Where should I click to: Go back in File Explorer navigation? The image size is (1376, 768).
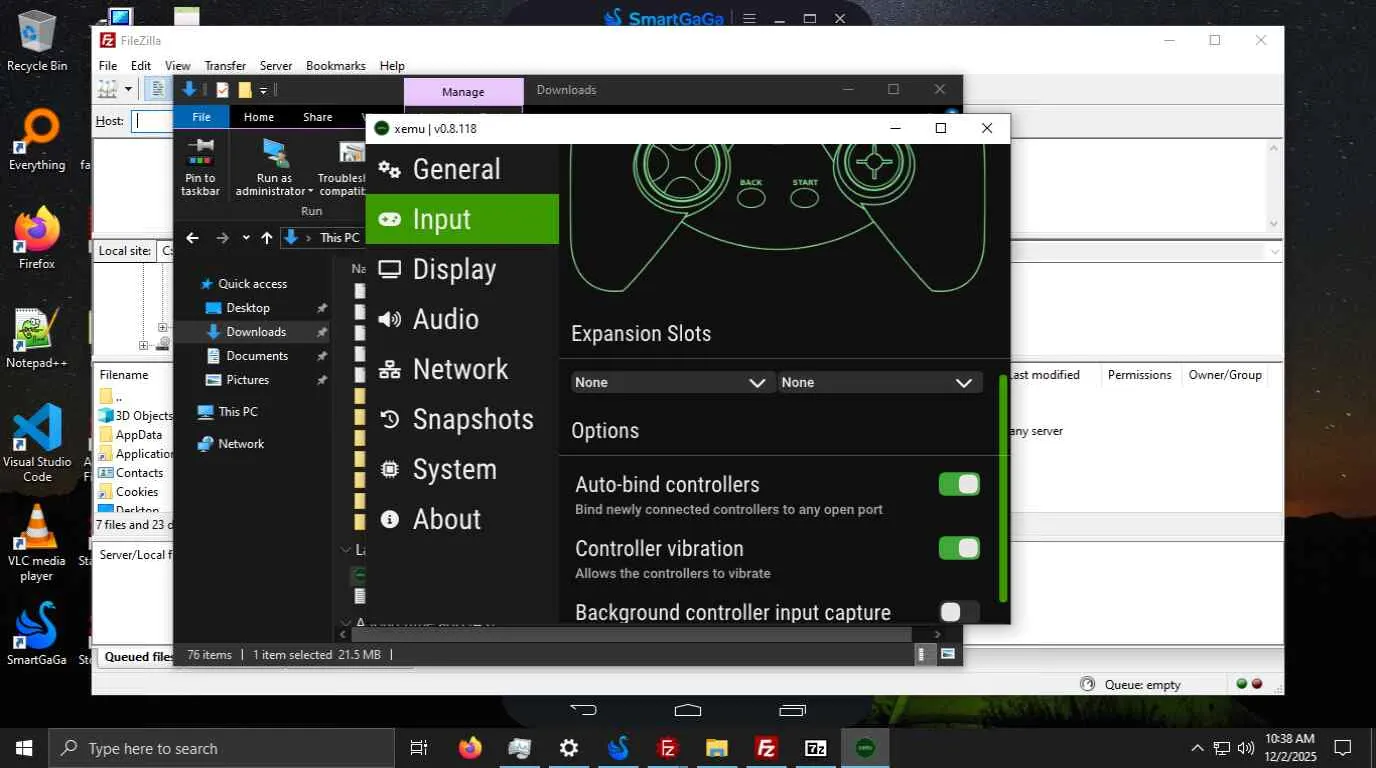[x=193, y=238]
